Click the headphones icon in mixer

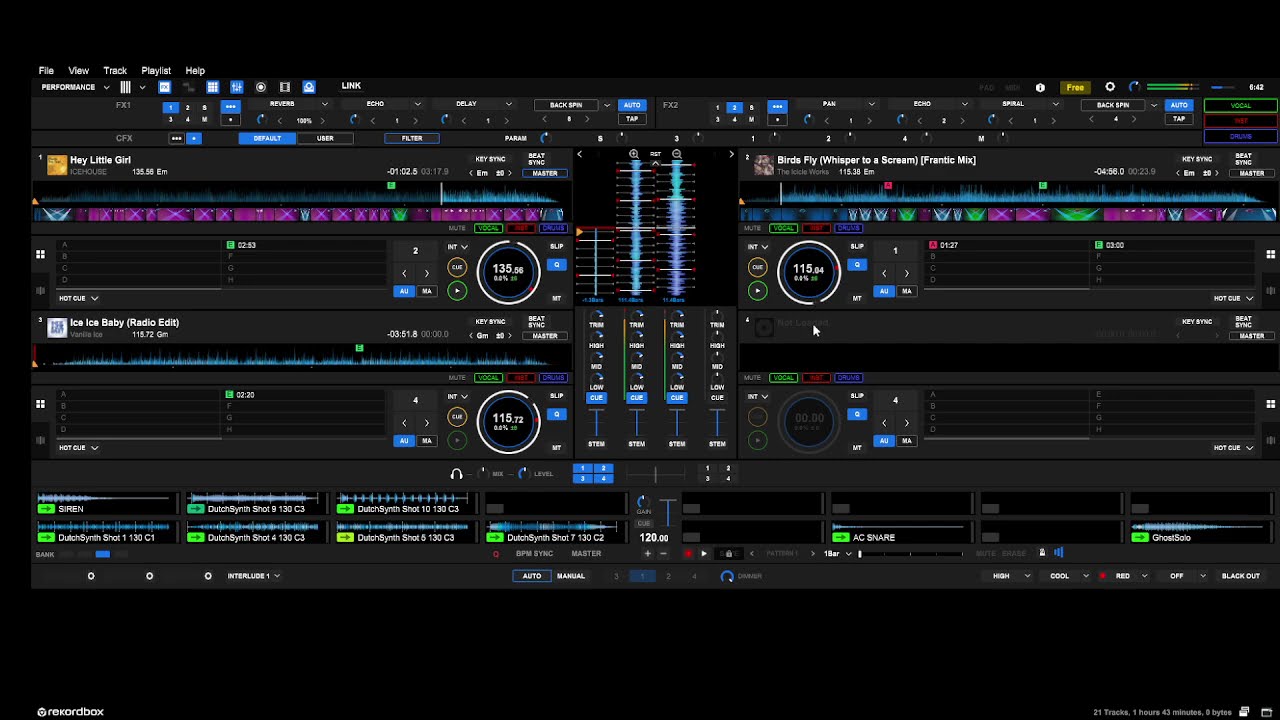(457, 474)
